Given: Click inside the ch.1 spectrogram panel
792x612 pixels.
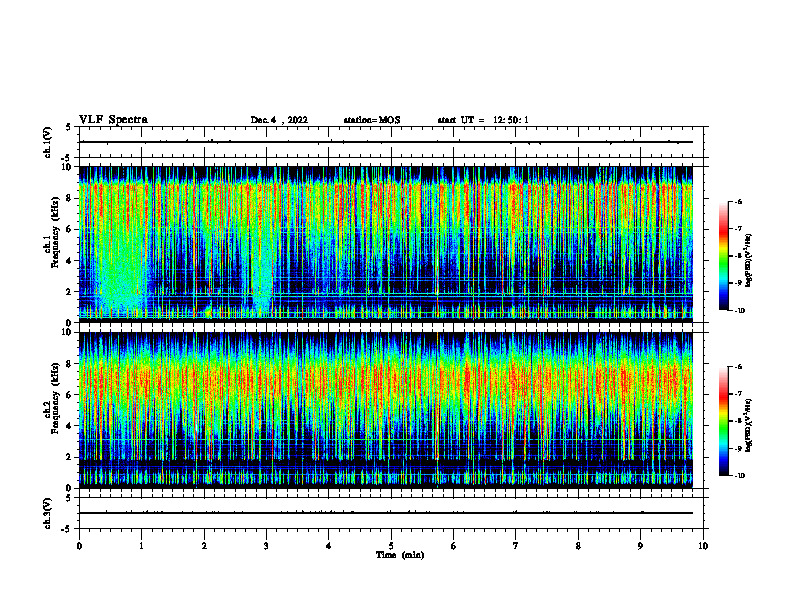Looking at the screenshot, I should [x=386, y=244].
